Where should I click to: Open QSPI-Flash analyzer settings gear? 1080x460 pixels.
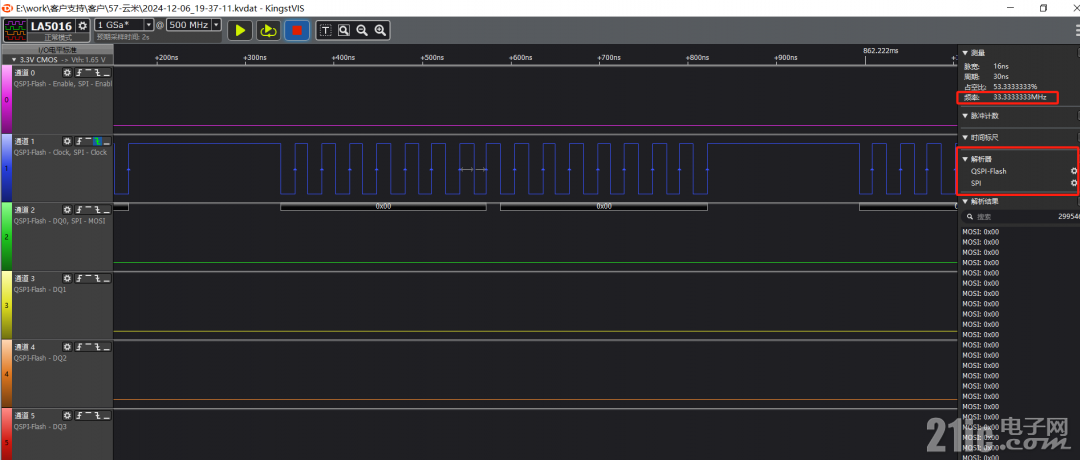(x=1073, y=171)
